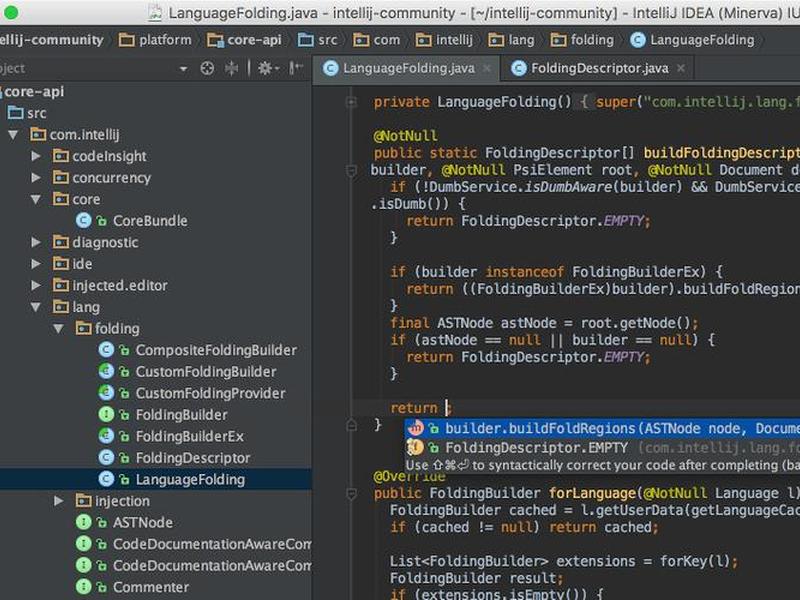Select LanguageFolding in project tree
This screenshot has height=600, width=800.
(x=190, y=480)
